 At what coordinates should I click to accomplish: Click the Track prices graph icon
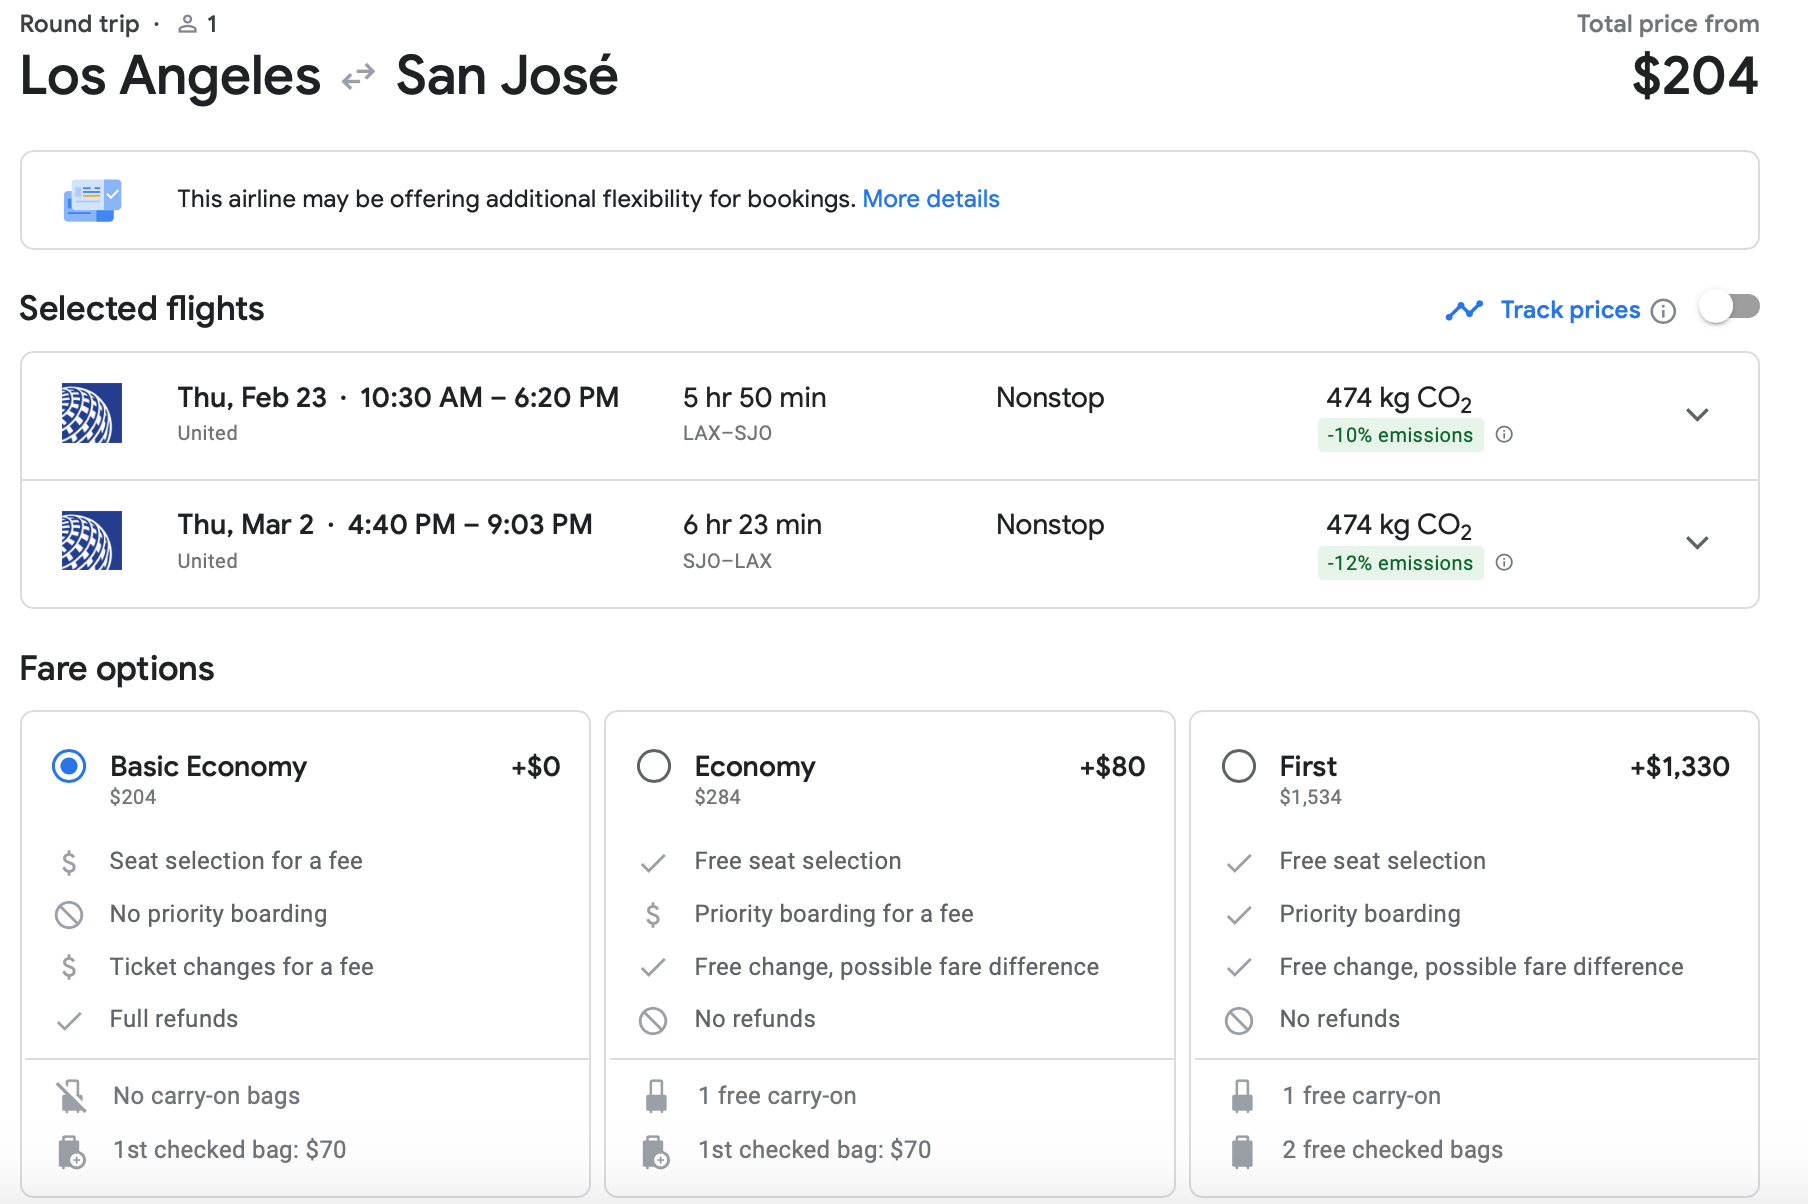pos(1464,310)
